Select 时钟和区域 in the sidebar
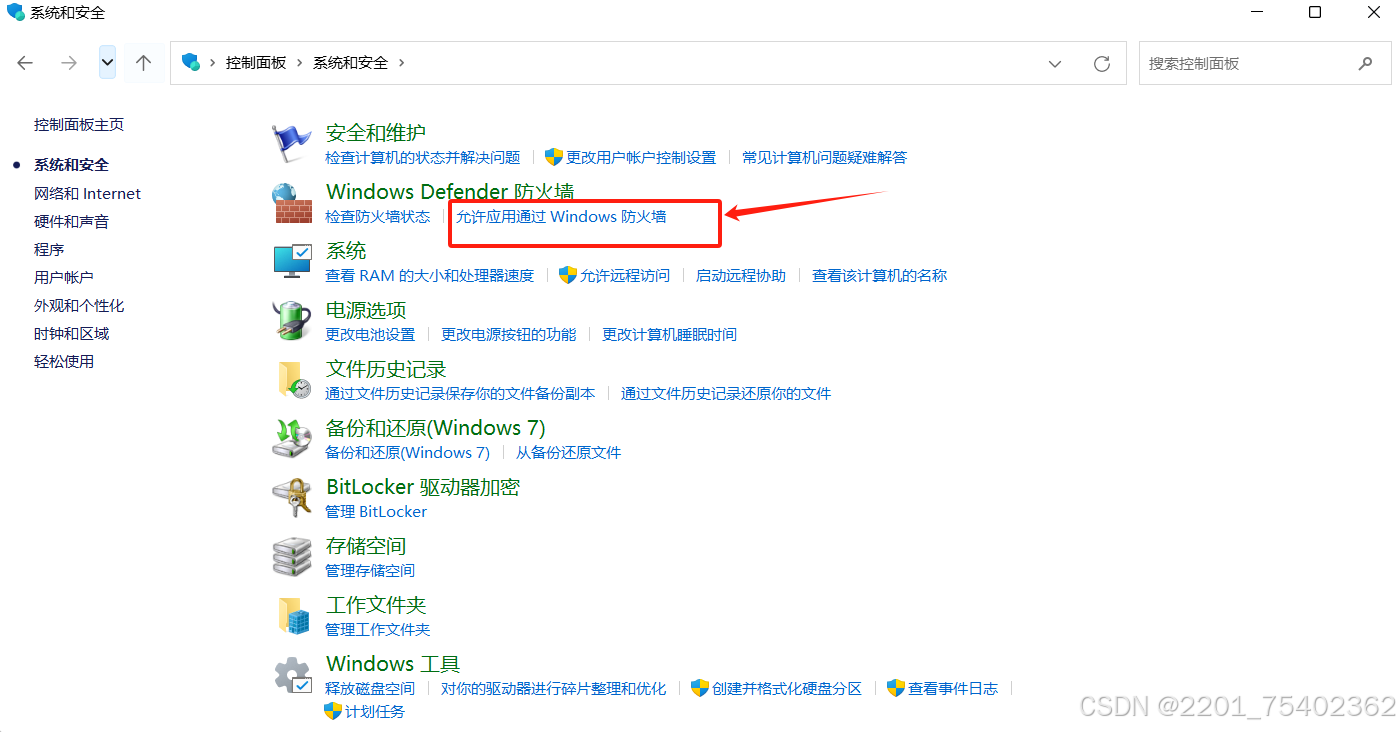 (x=71, y=334)
